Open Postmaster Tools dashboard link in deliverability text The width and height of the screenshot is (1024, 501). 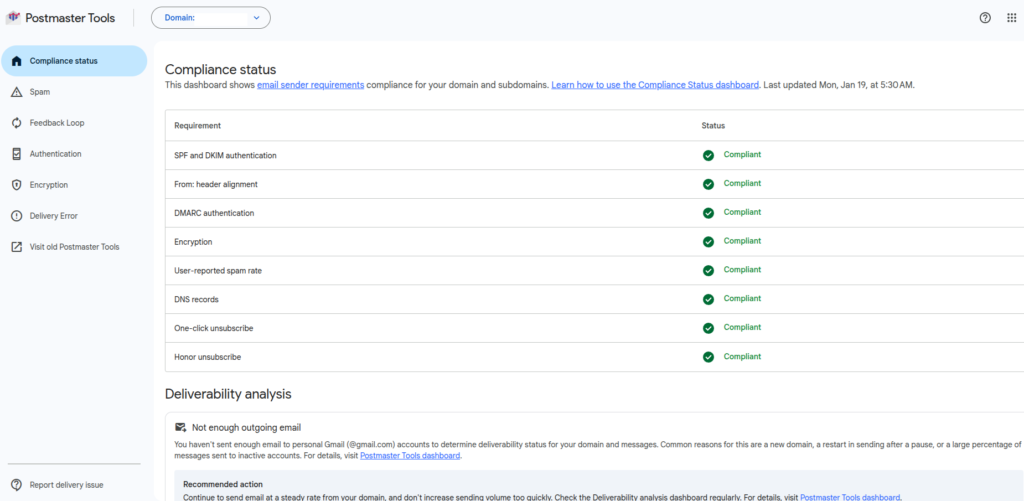(x=411, y=456)
